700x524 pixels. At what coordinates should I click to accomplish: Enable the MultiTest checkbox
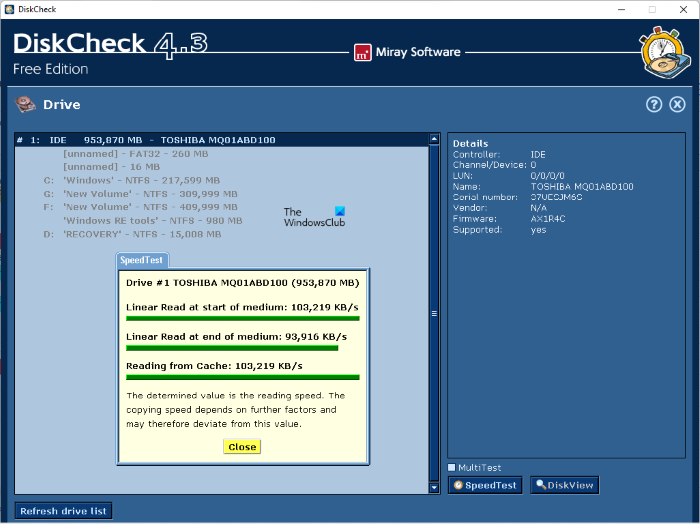click(x=451, y=467)
